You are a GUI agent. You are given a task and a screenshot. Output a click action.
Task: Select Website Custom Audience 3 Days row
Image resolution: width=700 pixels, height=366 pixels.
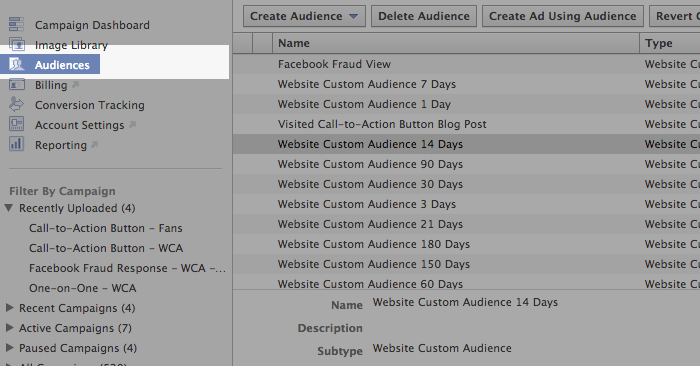(467, 204)
